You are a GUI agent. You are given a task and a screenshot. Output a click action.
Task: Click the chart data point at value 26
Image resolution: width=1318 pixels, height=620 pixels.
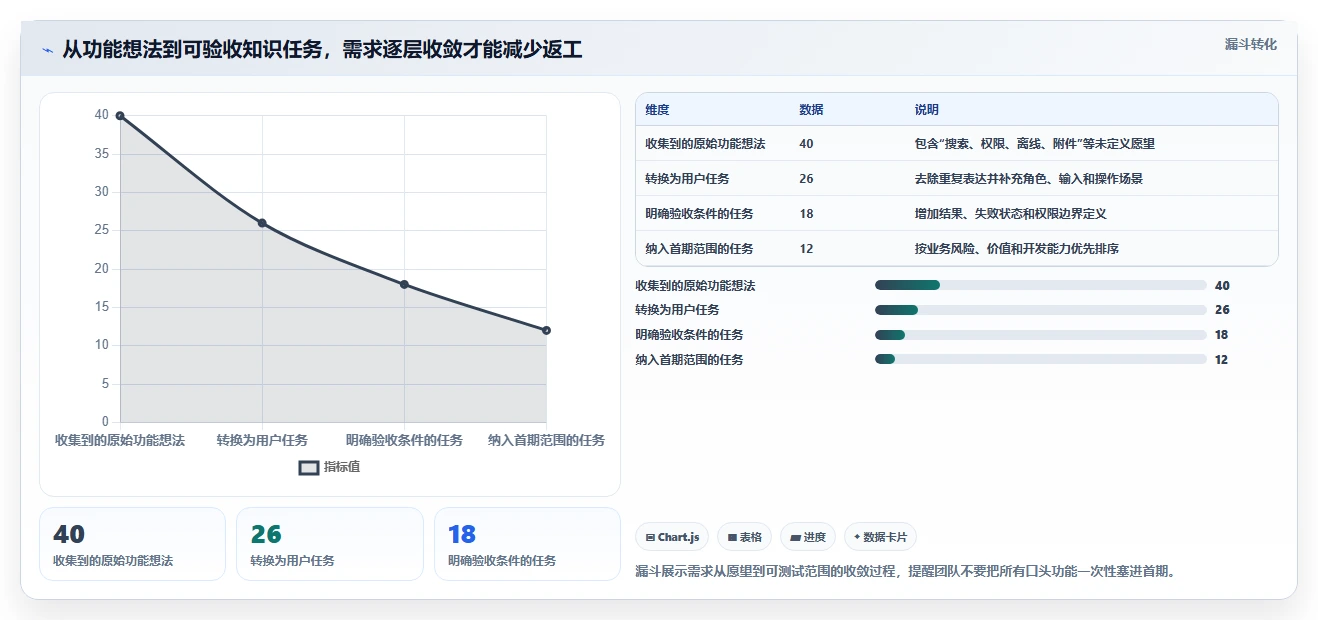tap(262, 223)
